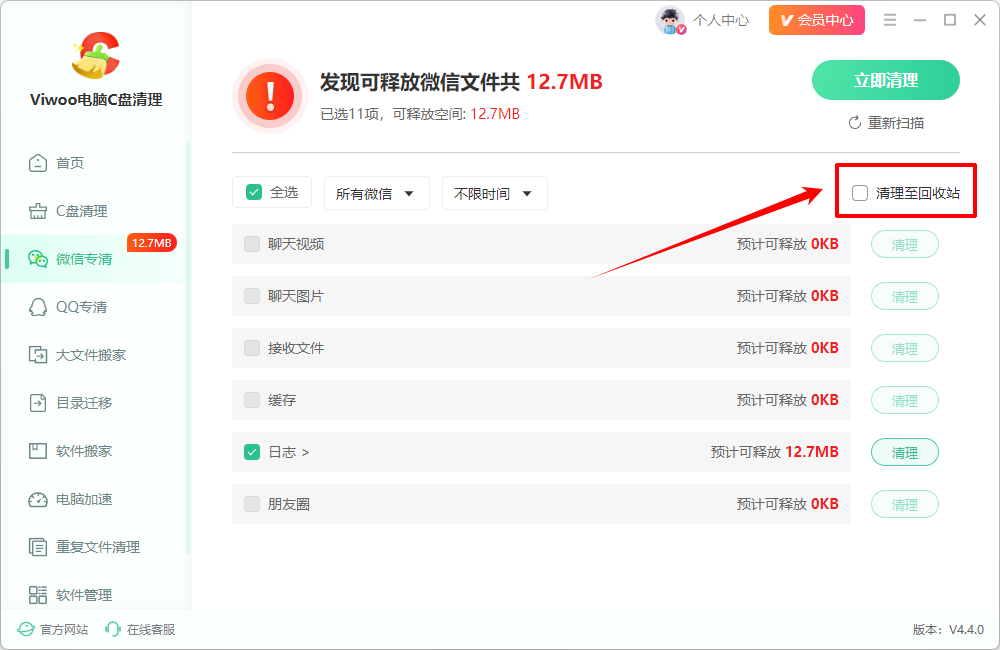1000x650 pixels.
Task: Click the 大文件搬家 sidebar icon
Action: [38, 355]
